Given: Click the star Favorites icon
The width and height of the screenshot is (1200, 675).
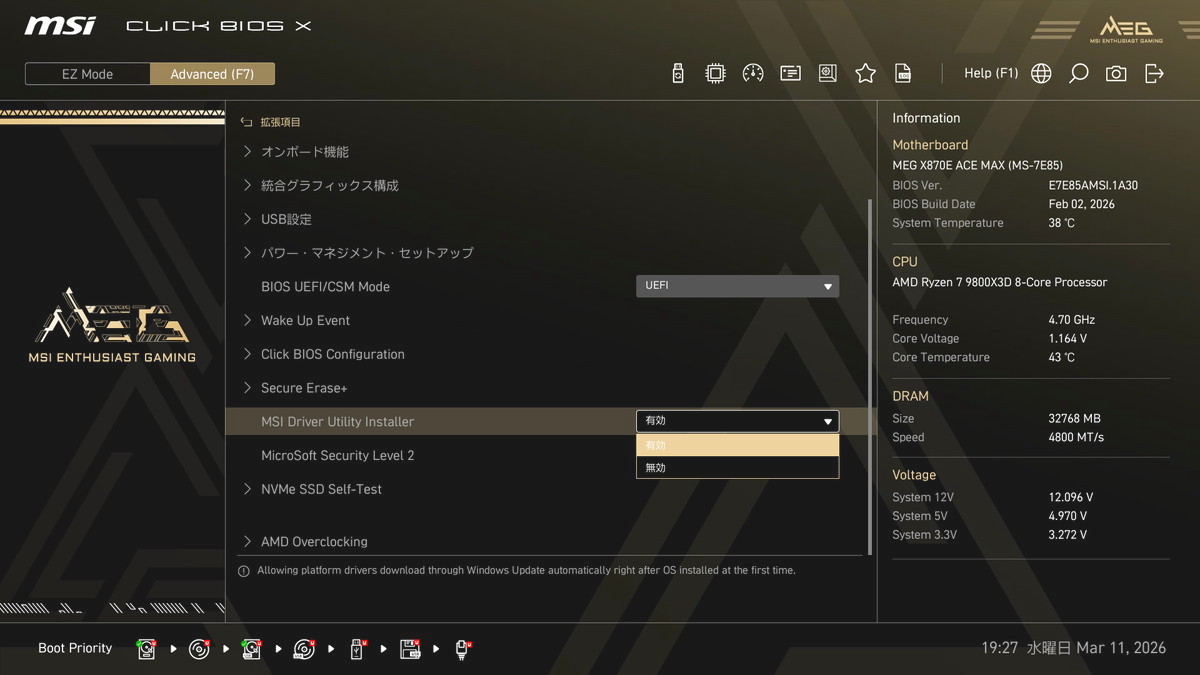Looking at the screenshot, I should click(865, 73).
